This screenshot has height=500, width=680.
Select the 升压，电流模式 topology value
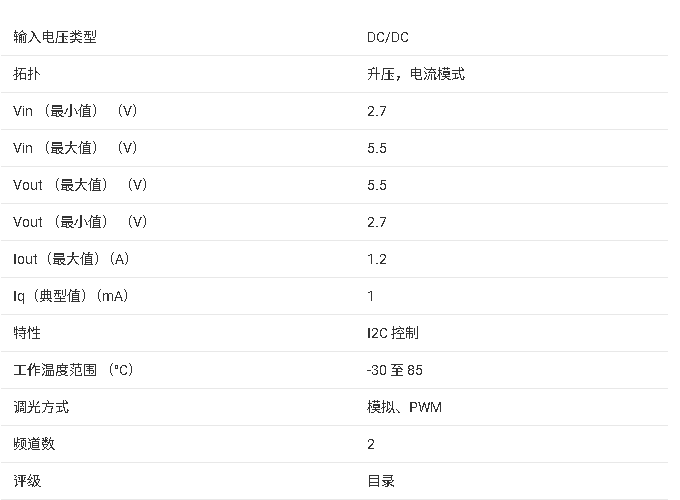click(x=415, y=74)
